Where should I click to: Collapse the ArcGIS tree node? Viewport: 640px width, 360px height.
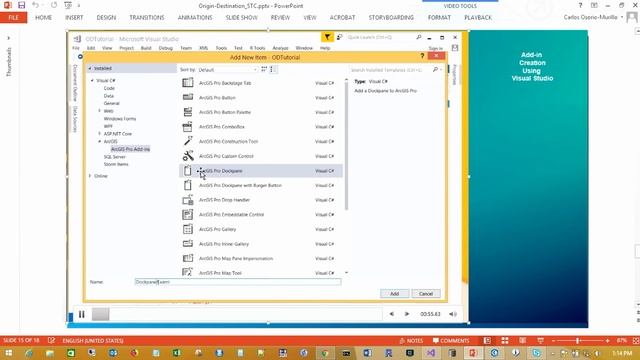coord(99,141)
